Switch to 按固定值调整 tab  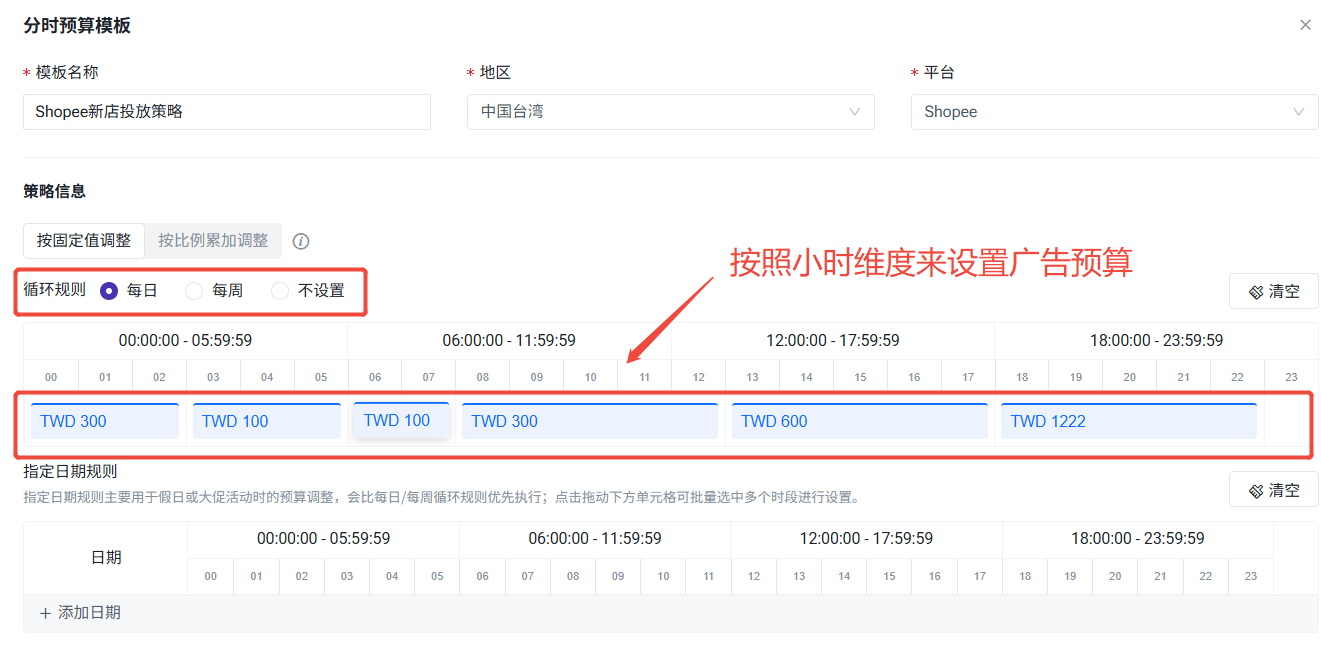coord(84,241)
